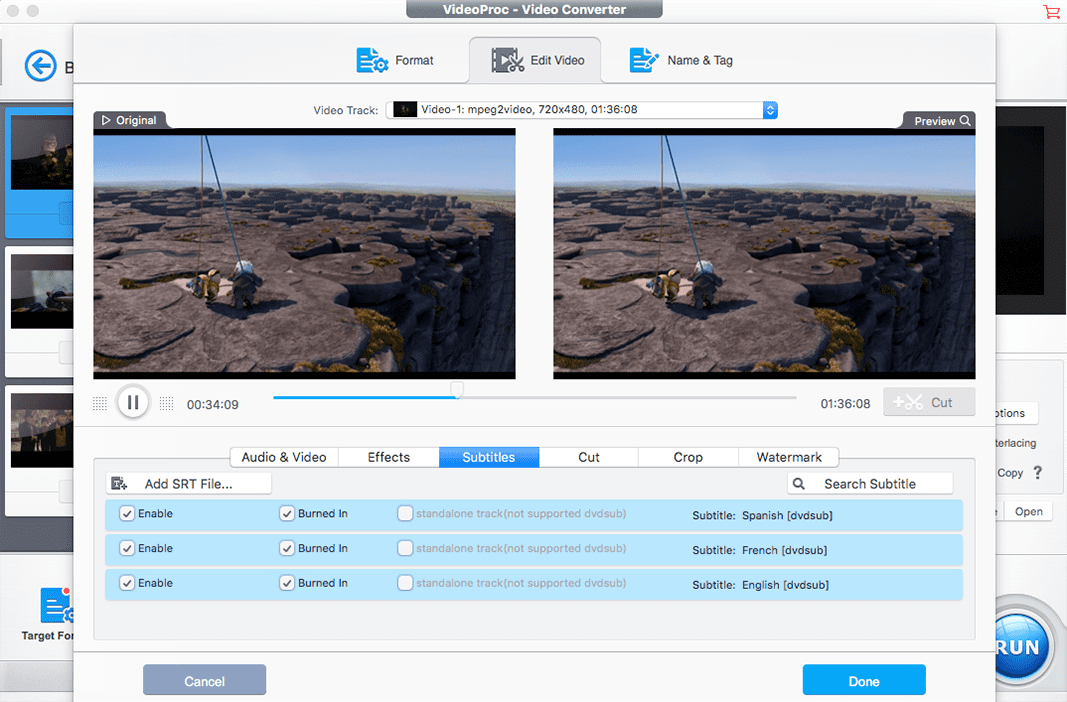The image size is (1067, 702).
Task: Click the Cancel button
Action: (x=204, y=680)
